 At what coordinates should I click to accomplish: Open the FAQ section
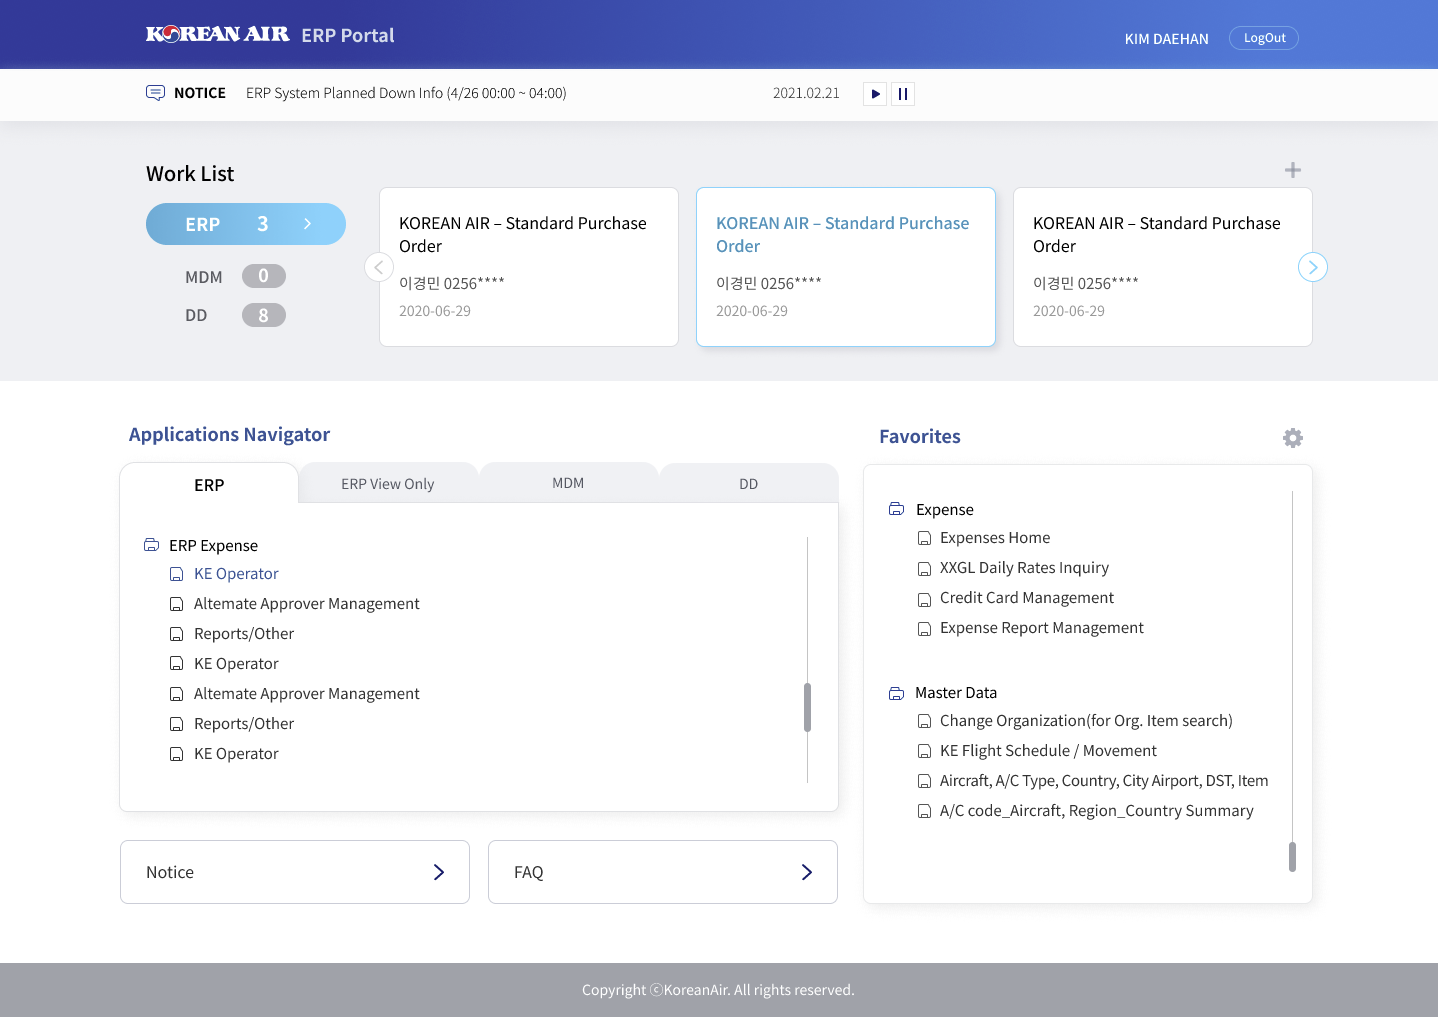[662, 872]
